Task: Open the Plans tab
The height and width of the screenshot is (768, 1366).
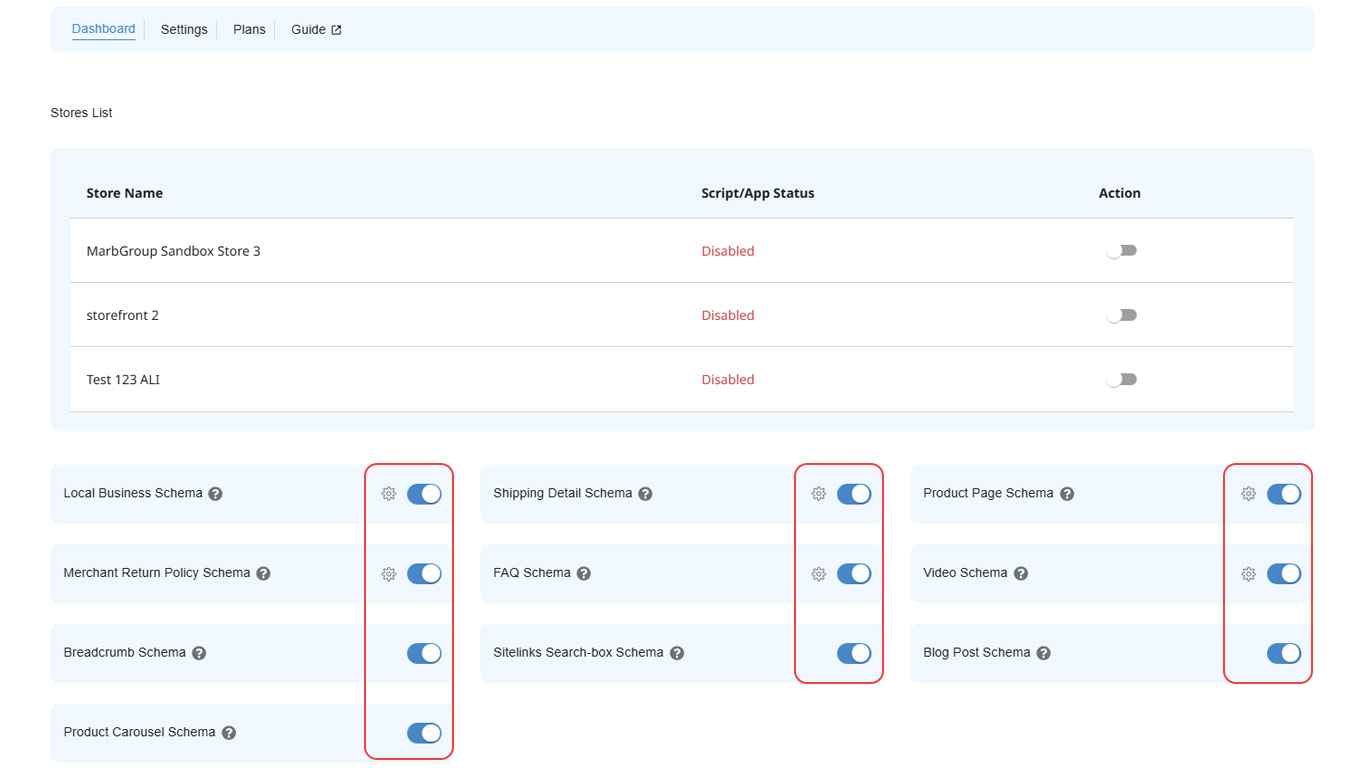Action: (x=249, y=30)
